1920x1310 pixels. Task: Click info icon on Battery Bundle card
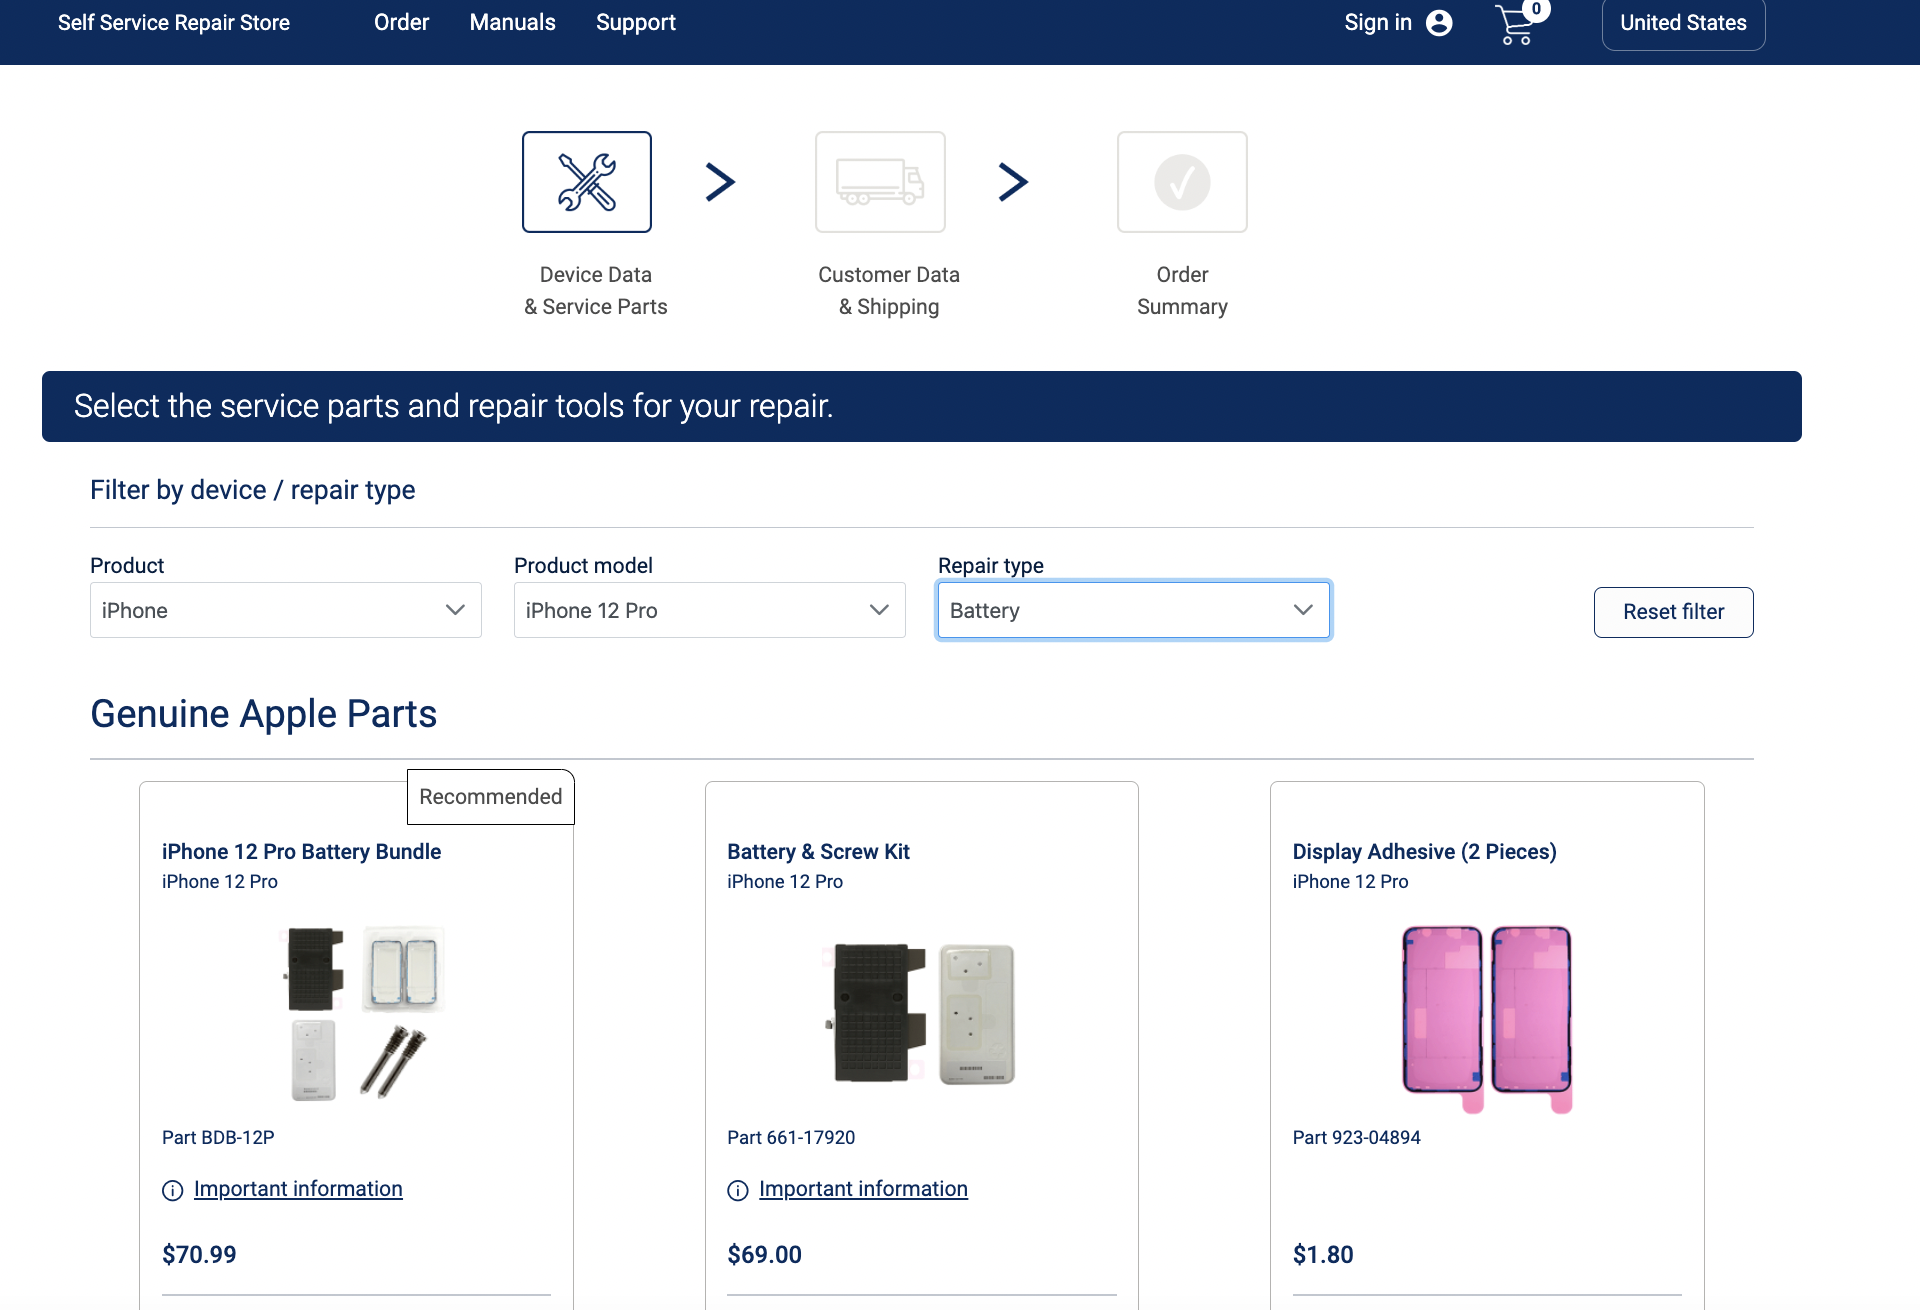(x=173, y=1190)
